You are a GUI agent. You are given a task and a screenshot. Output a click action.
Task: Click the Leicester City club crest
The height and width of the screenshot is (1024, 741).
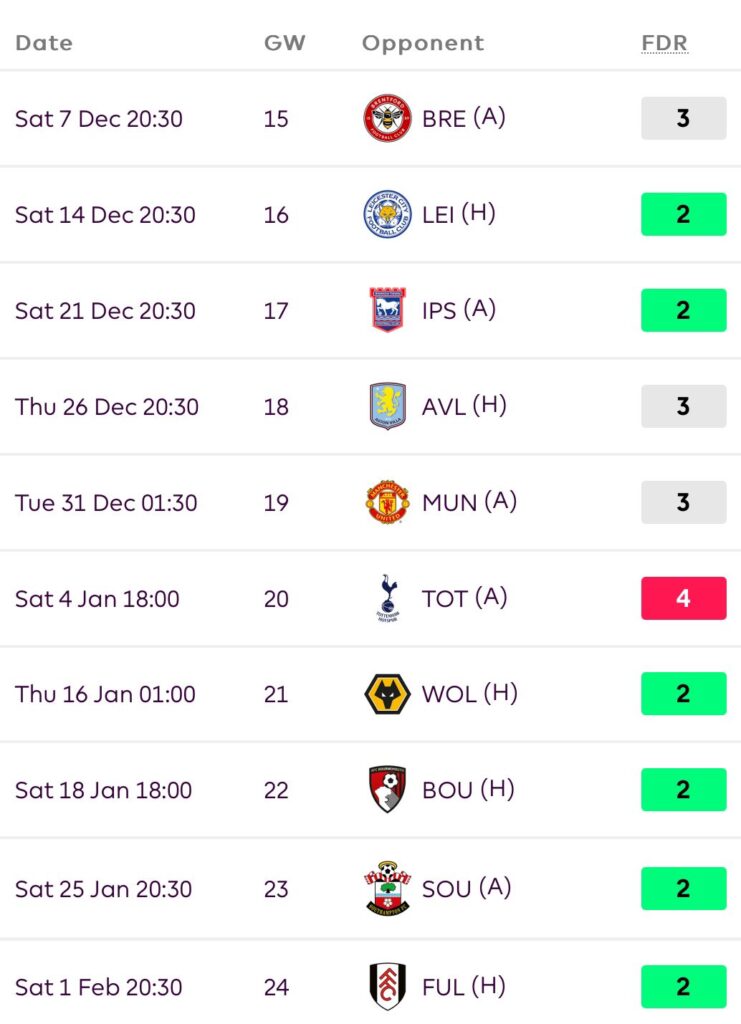387,214
